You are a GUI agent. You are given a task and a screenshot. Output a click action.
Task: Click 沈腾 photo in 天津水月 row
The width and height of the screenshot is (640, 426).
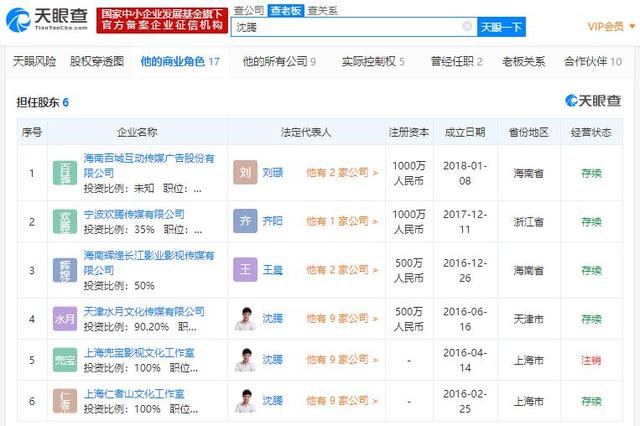click(x=245, y=319)
